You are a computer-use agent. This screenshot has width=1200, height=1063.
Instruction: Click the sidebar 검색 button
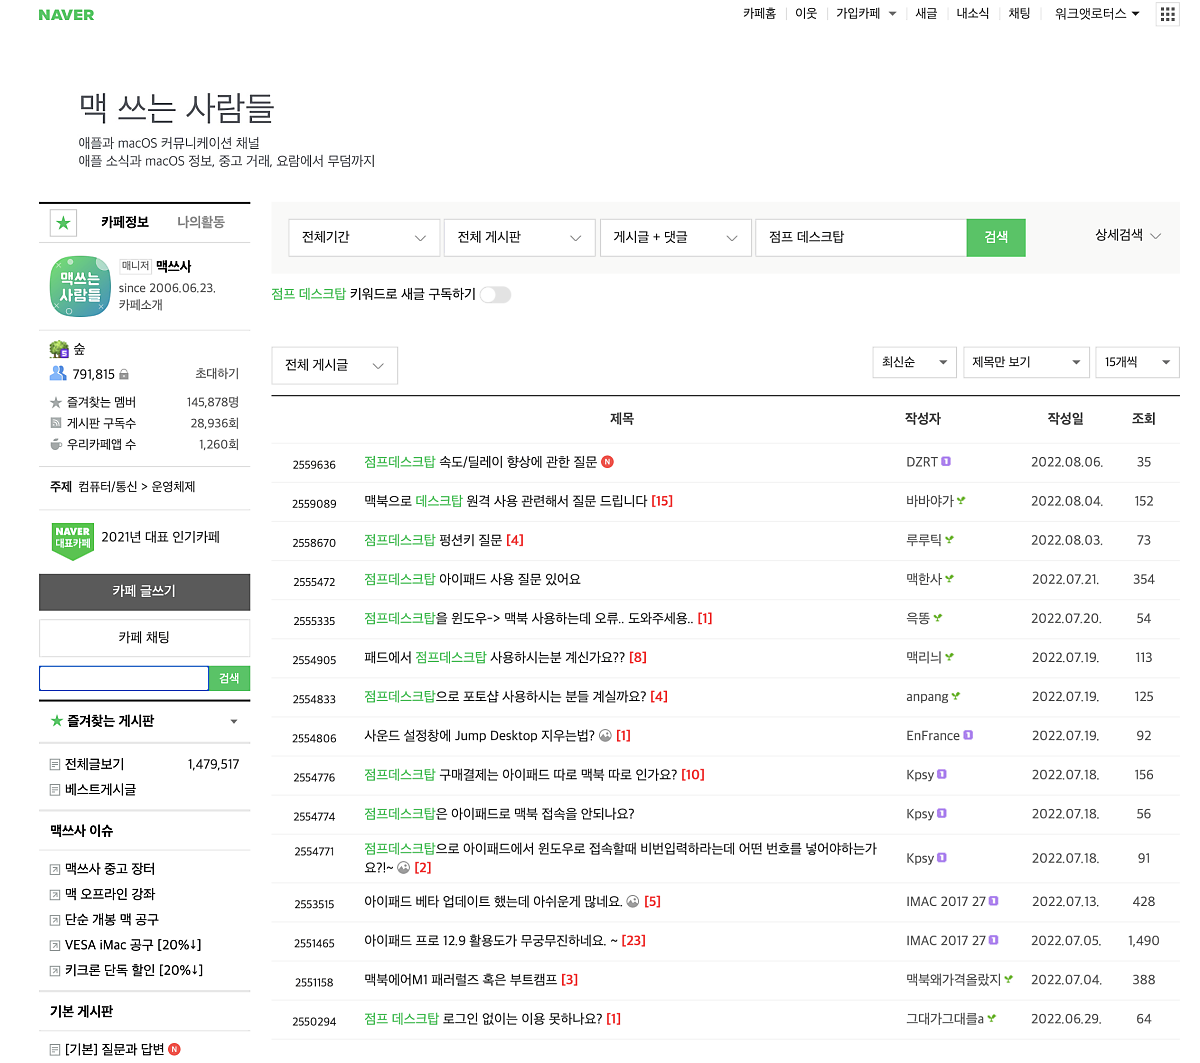click(x=229, y=679)
